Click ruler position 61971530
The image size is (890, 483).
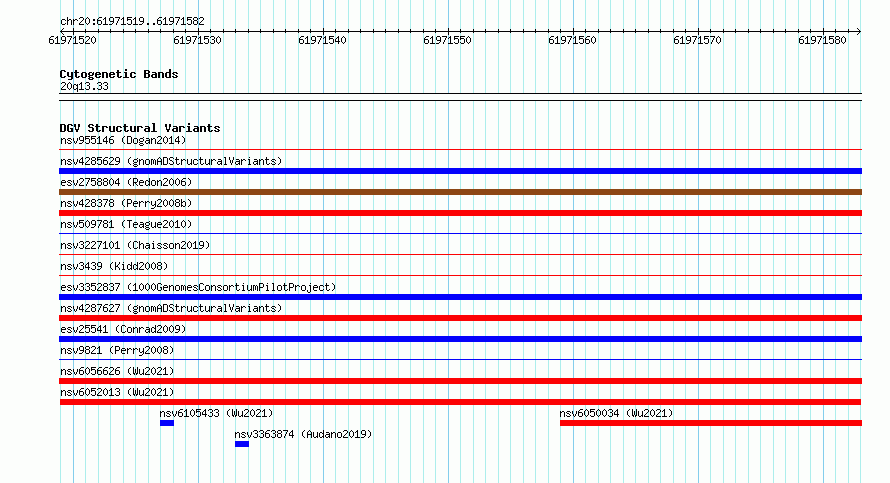pyautogui.click(x=198, y=40)
